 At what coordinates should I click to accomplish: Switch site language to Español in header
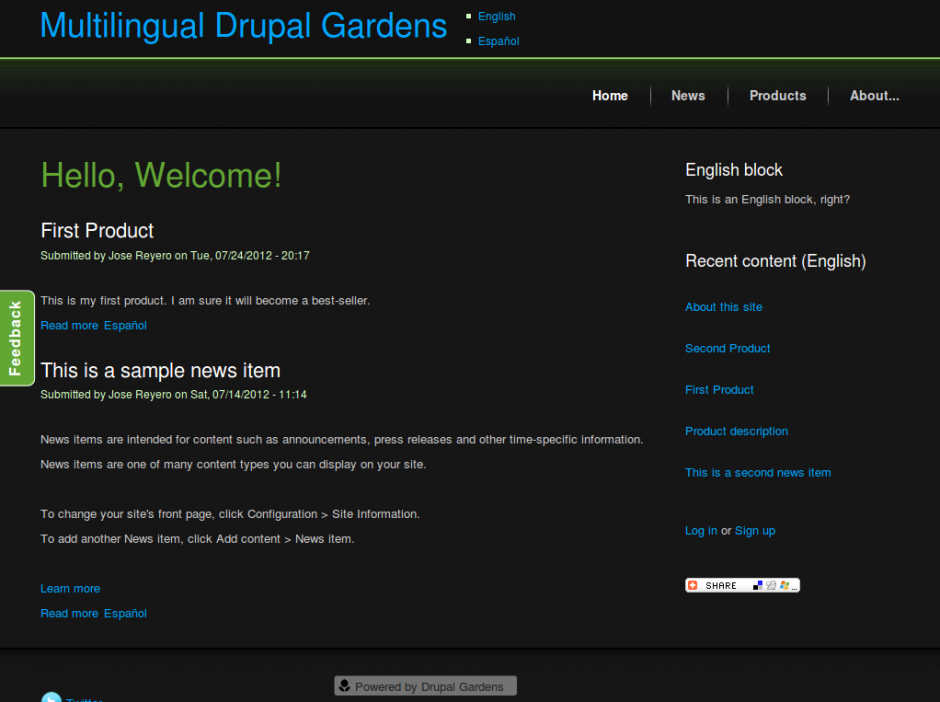point(498,41)
